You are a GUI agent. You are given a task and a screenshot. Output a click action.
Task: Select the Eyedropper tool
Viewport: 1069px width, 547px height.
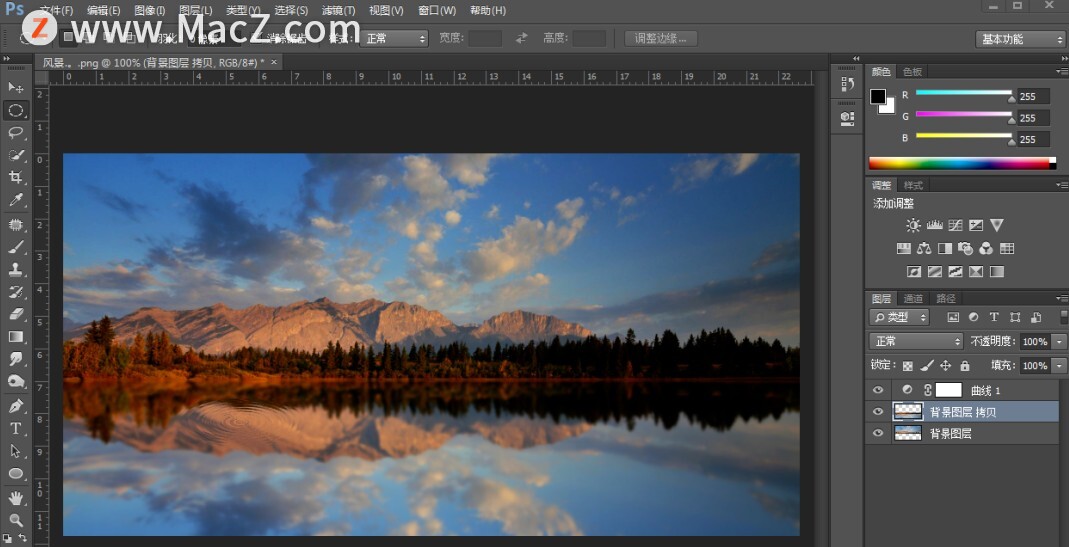[16, 200]
